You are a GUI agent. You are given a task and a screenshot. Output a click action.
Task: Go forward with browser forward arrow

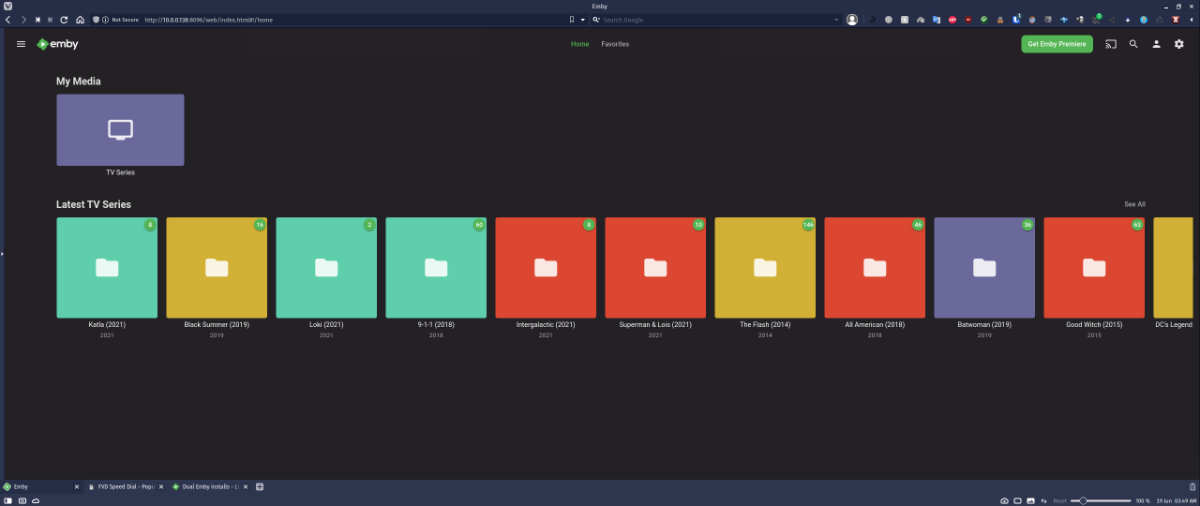pos(23,19)
